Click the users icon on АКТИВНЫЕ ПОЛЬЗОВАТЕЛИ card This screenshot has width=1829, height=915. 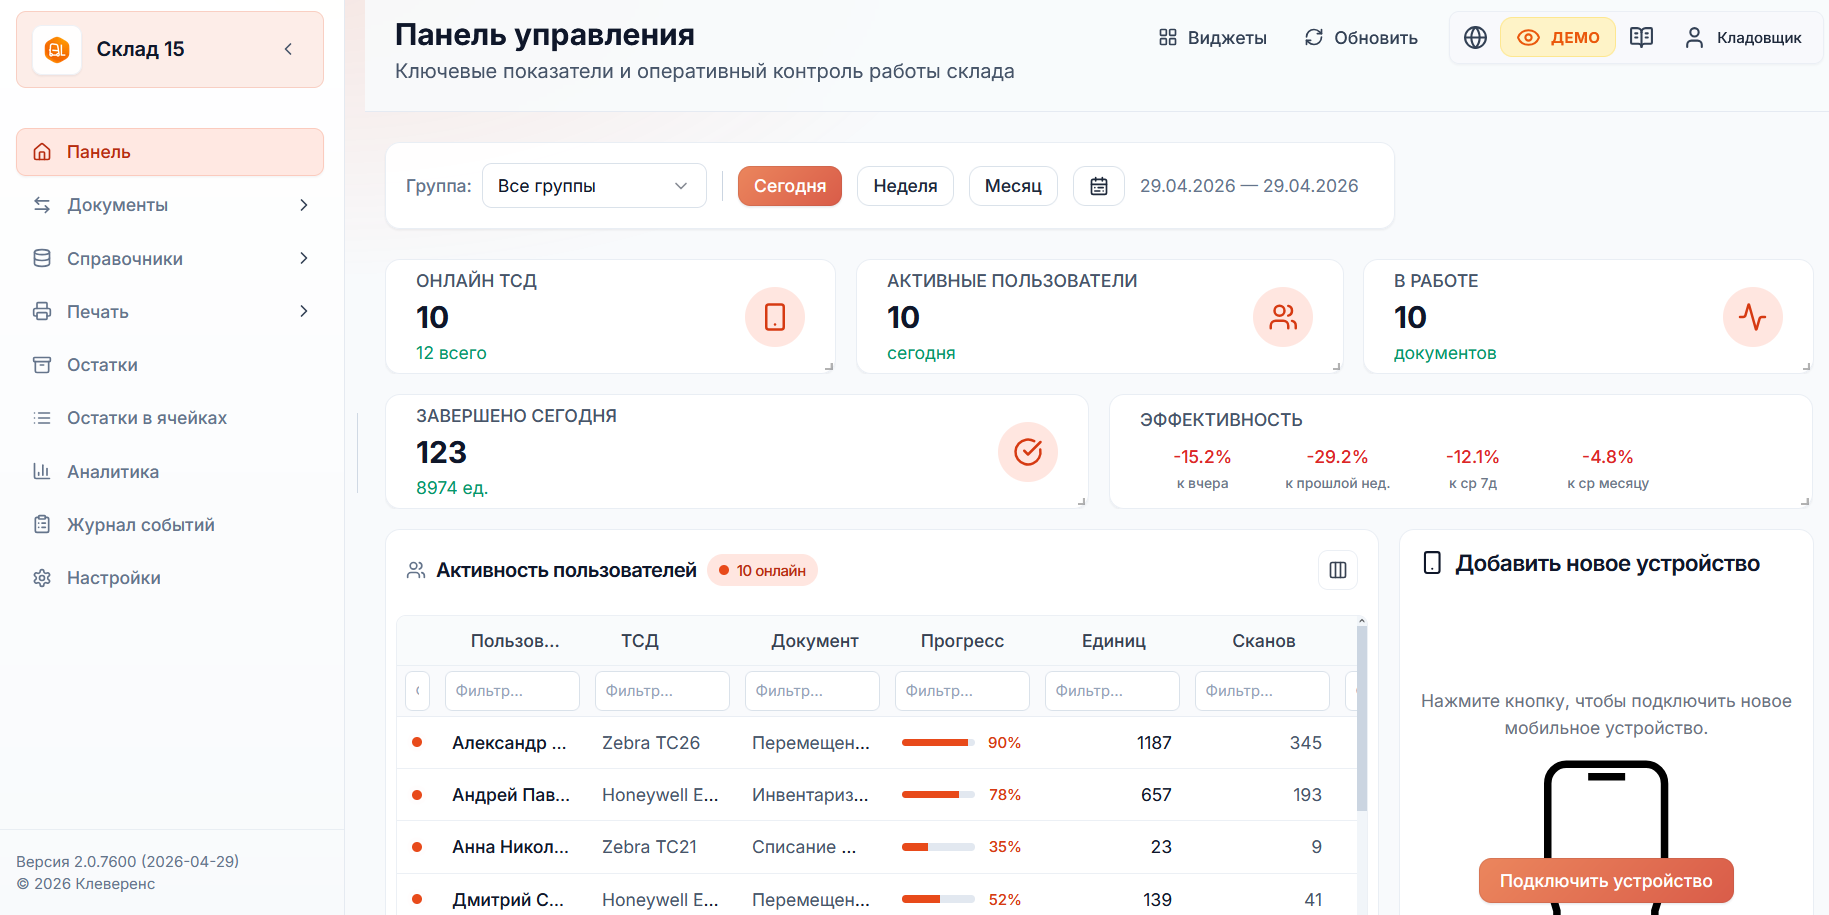click(1283, 317)
